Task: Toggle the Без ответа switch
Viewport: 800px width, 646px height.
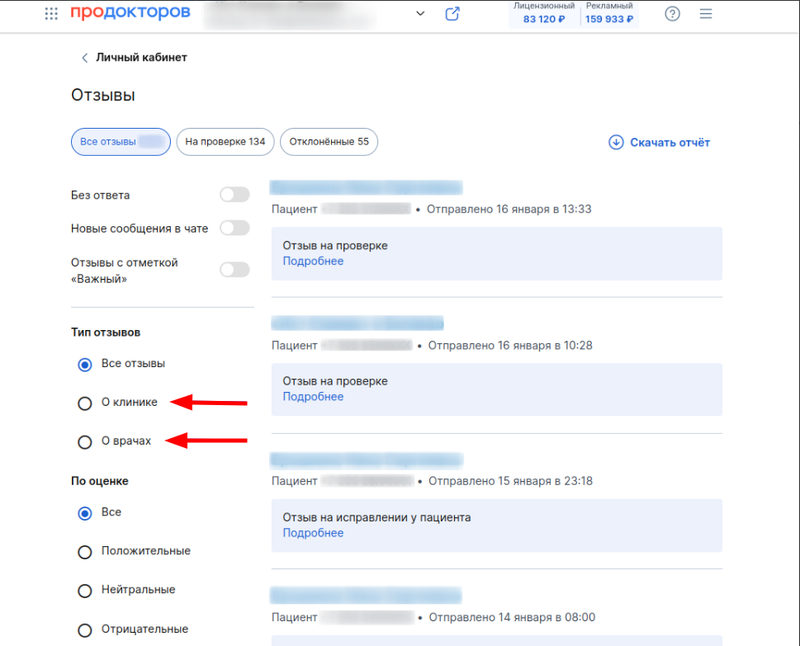Action: tap(234, 195)
